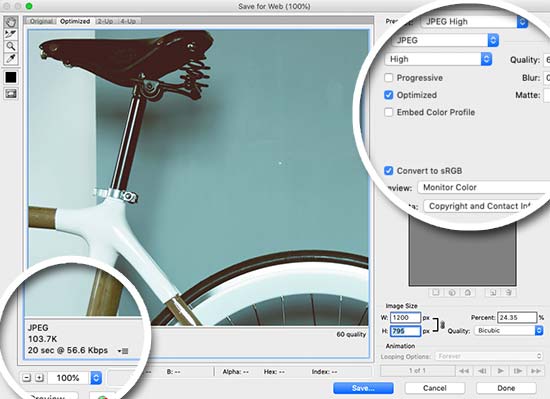Select the Zoom magnifier tool
Image resolution: width=550 pixels, height=399 pixels.
click(11, 46)
